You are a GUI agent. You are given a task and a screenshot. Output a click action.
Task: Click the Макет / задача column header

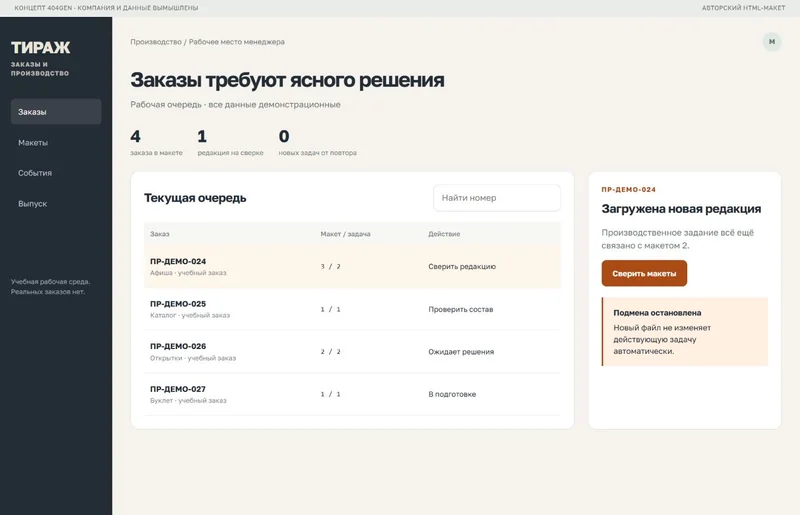345,234
